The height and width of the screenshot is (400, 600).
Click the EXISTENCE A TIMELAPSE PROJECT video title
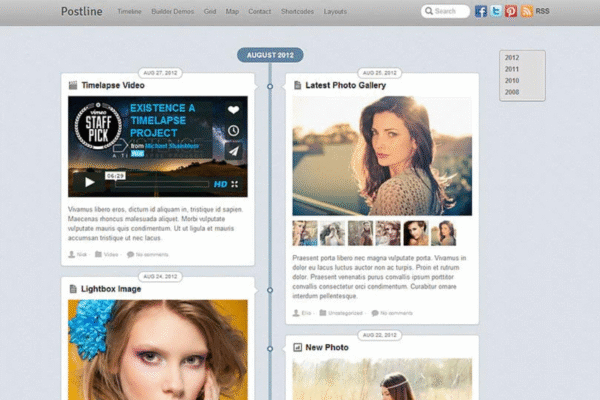click(163, 120)
